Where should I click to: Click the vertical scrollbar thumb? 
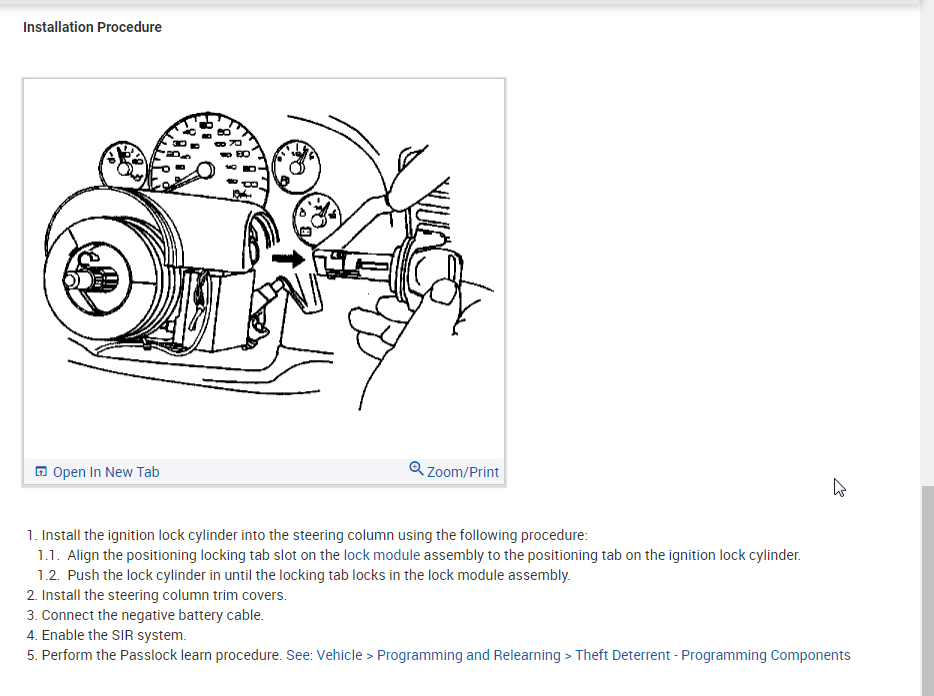[927, 590]
